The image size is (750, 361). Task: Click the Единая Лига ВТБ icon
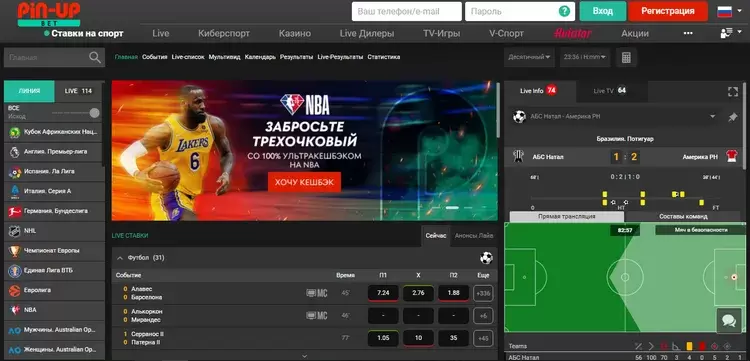[x=14, y=271]
